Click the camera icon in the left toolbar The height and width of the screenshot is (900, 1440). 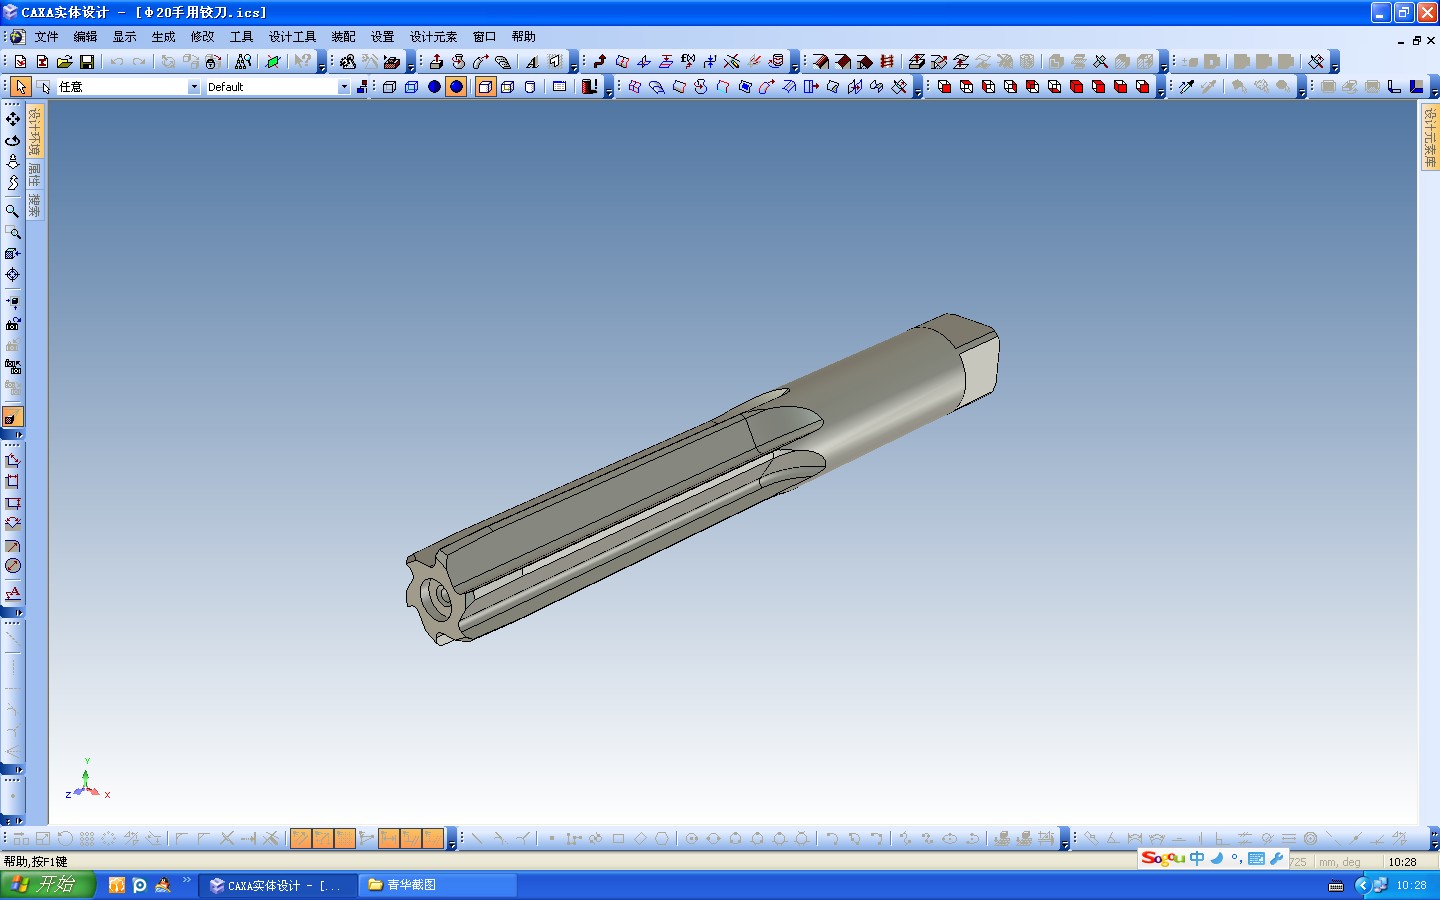(x=13, y=324)
